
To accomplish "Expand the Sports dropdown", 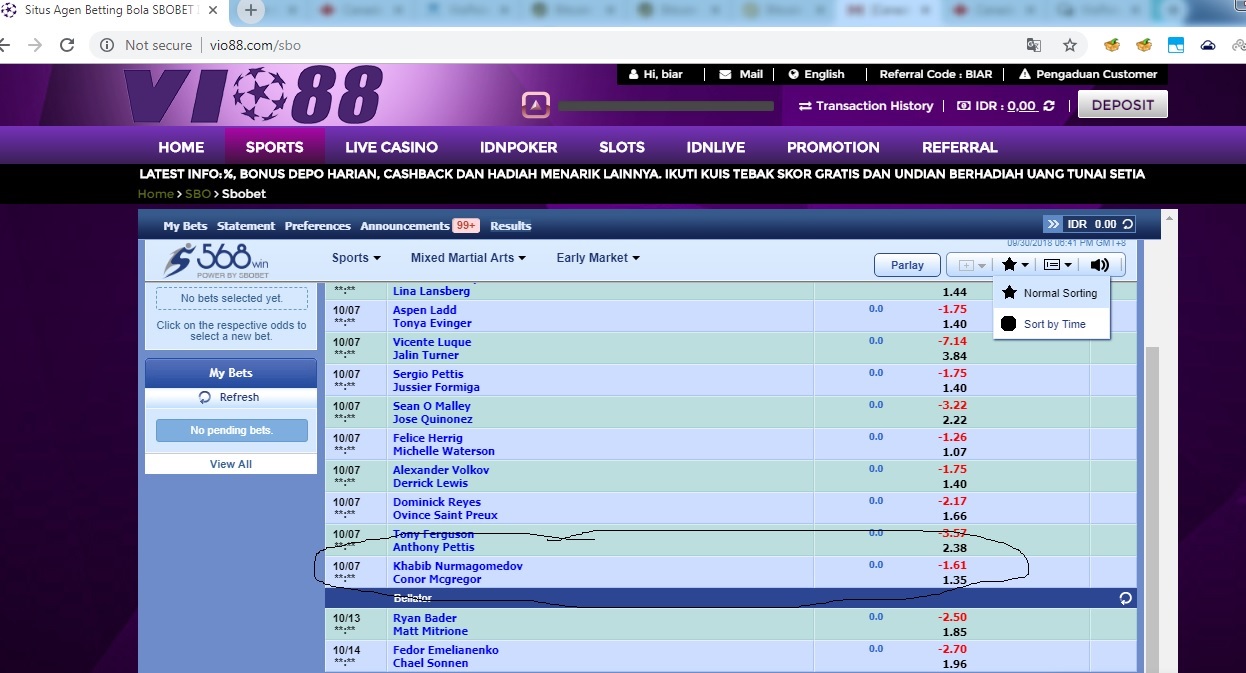I will [x=356, y=258].
